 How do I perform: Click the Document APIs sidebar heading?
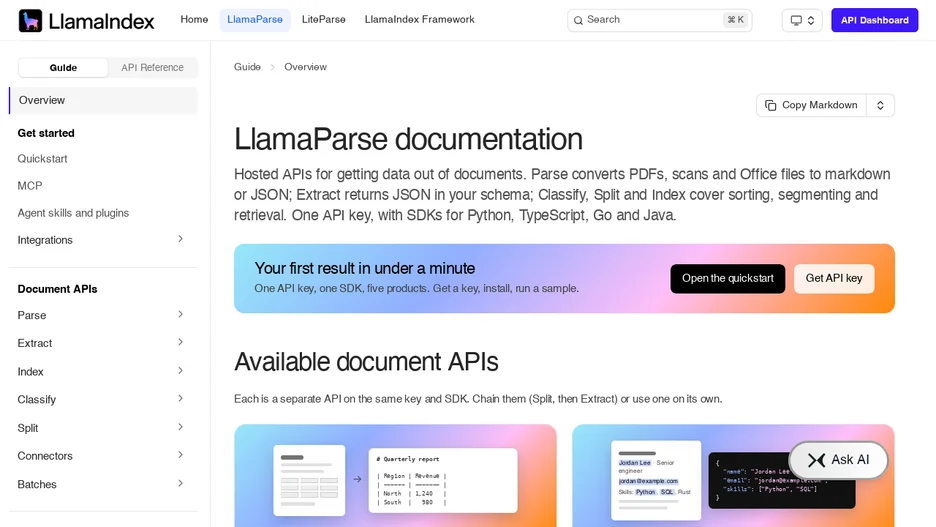[x=57, y=289]
